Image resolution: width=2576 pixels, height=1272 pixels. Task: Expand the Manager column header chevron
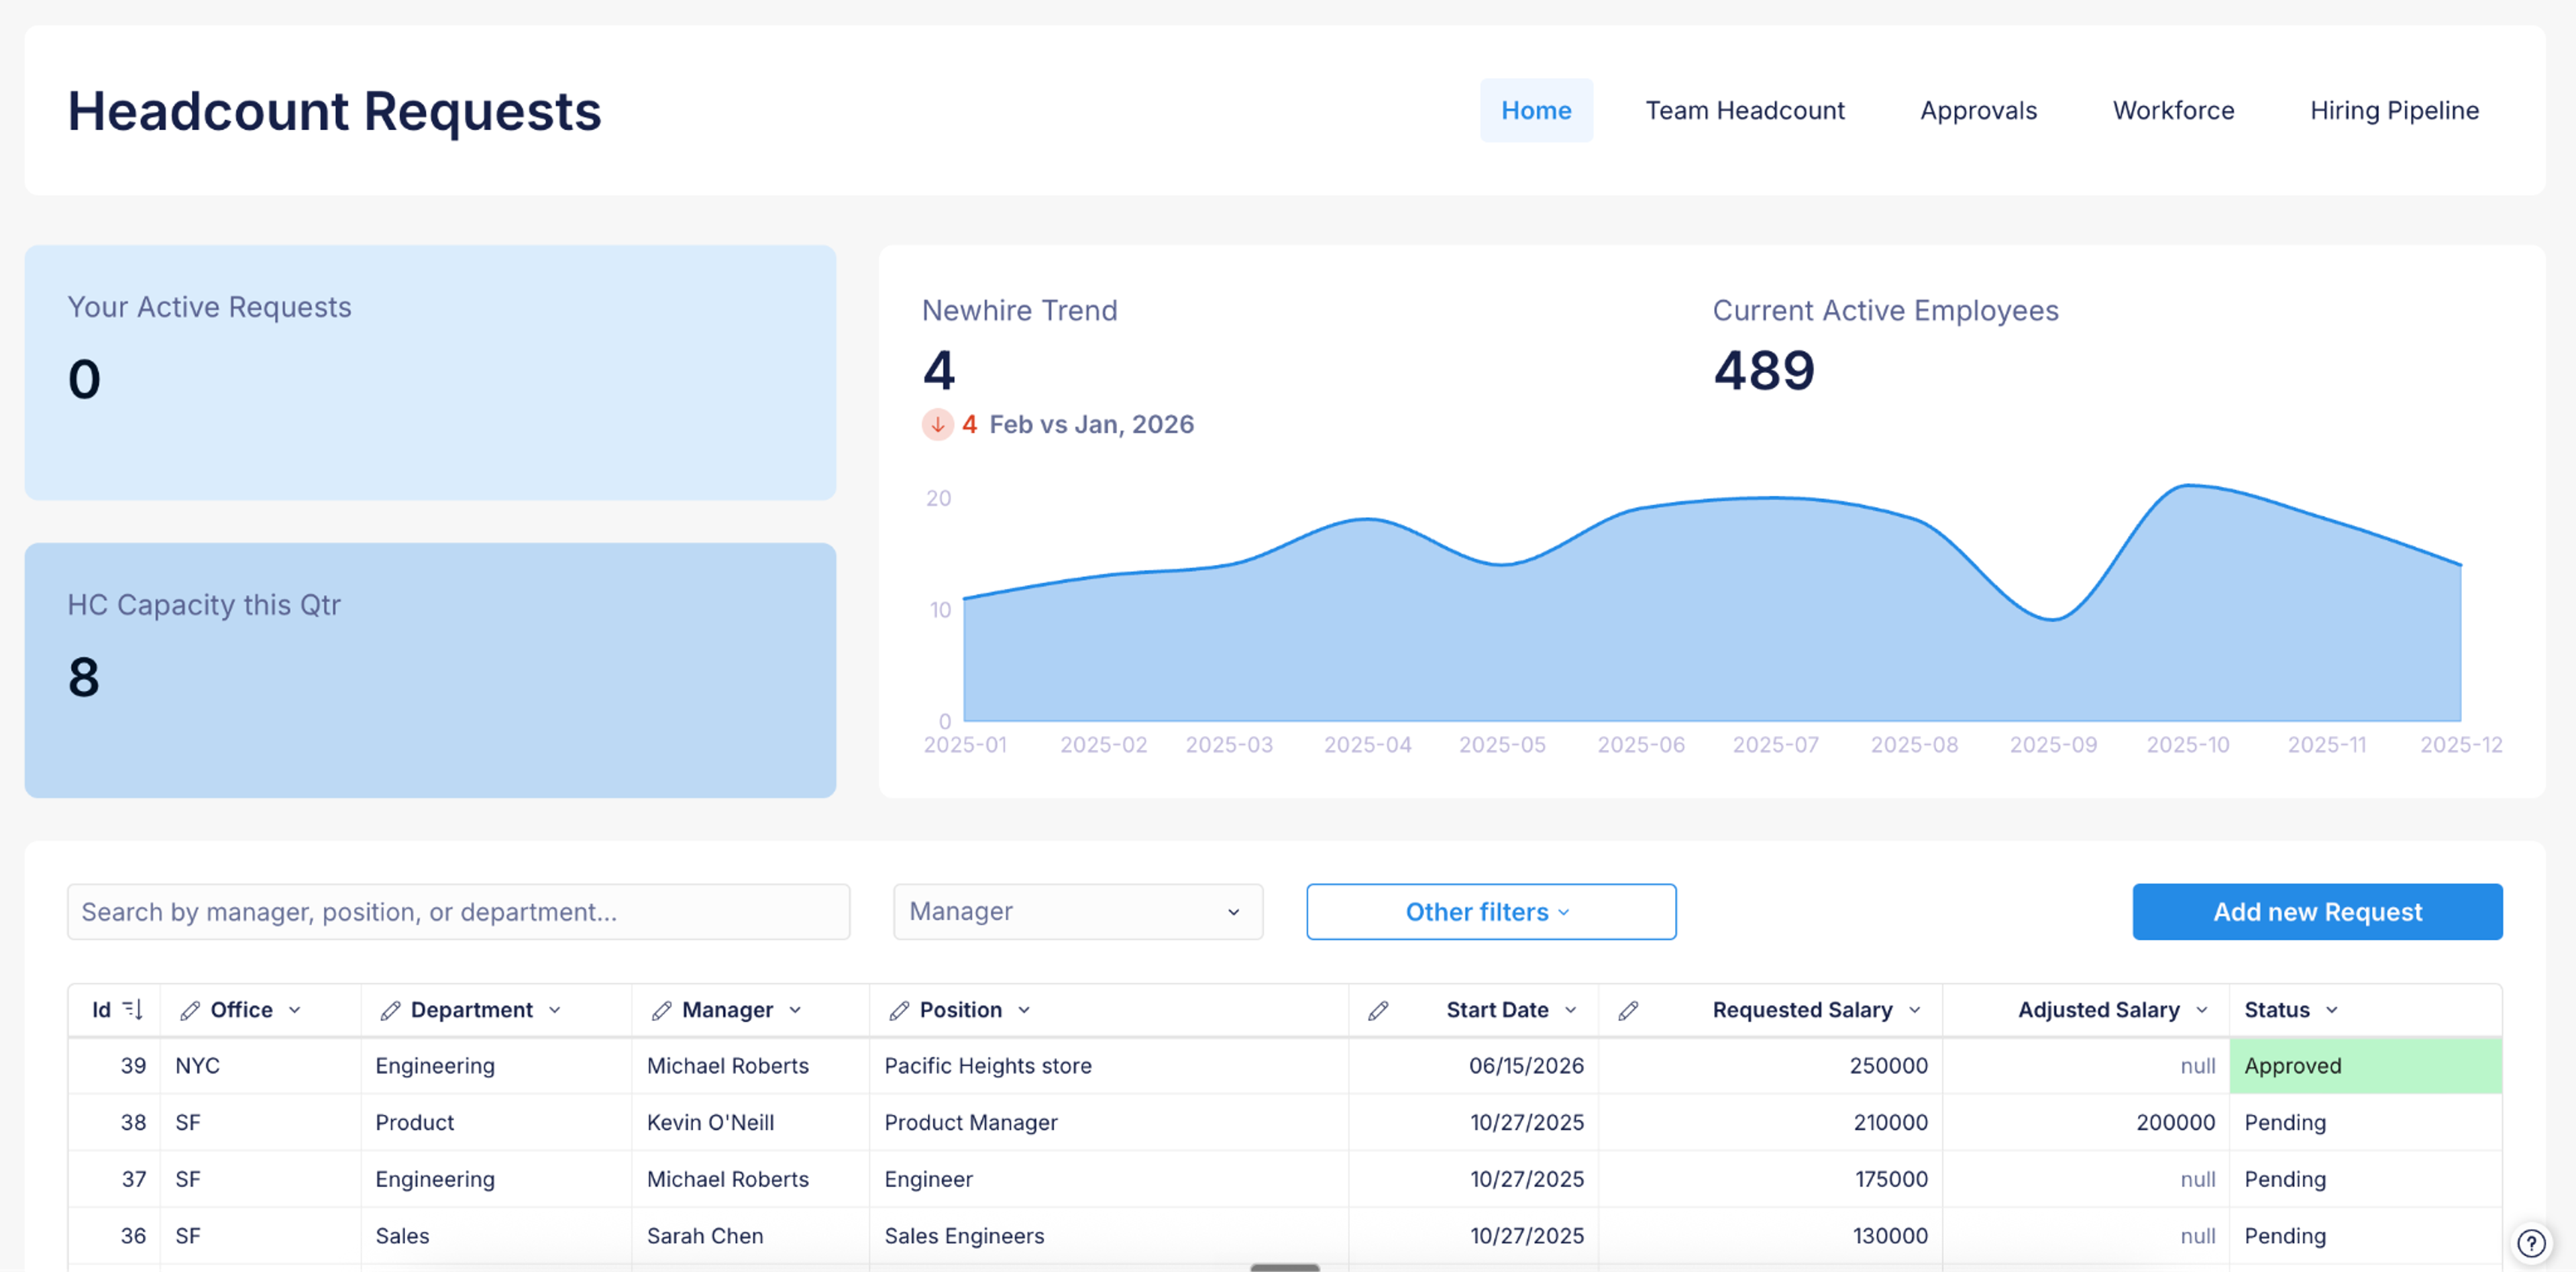795,1010
